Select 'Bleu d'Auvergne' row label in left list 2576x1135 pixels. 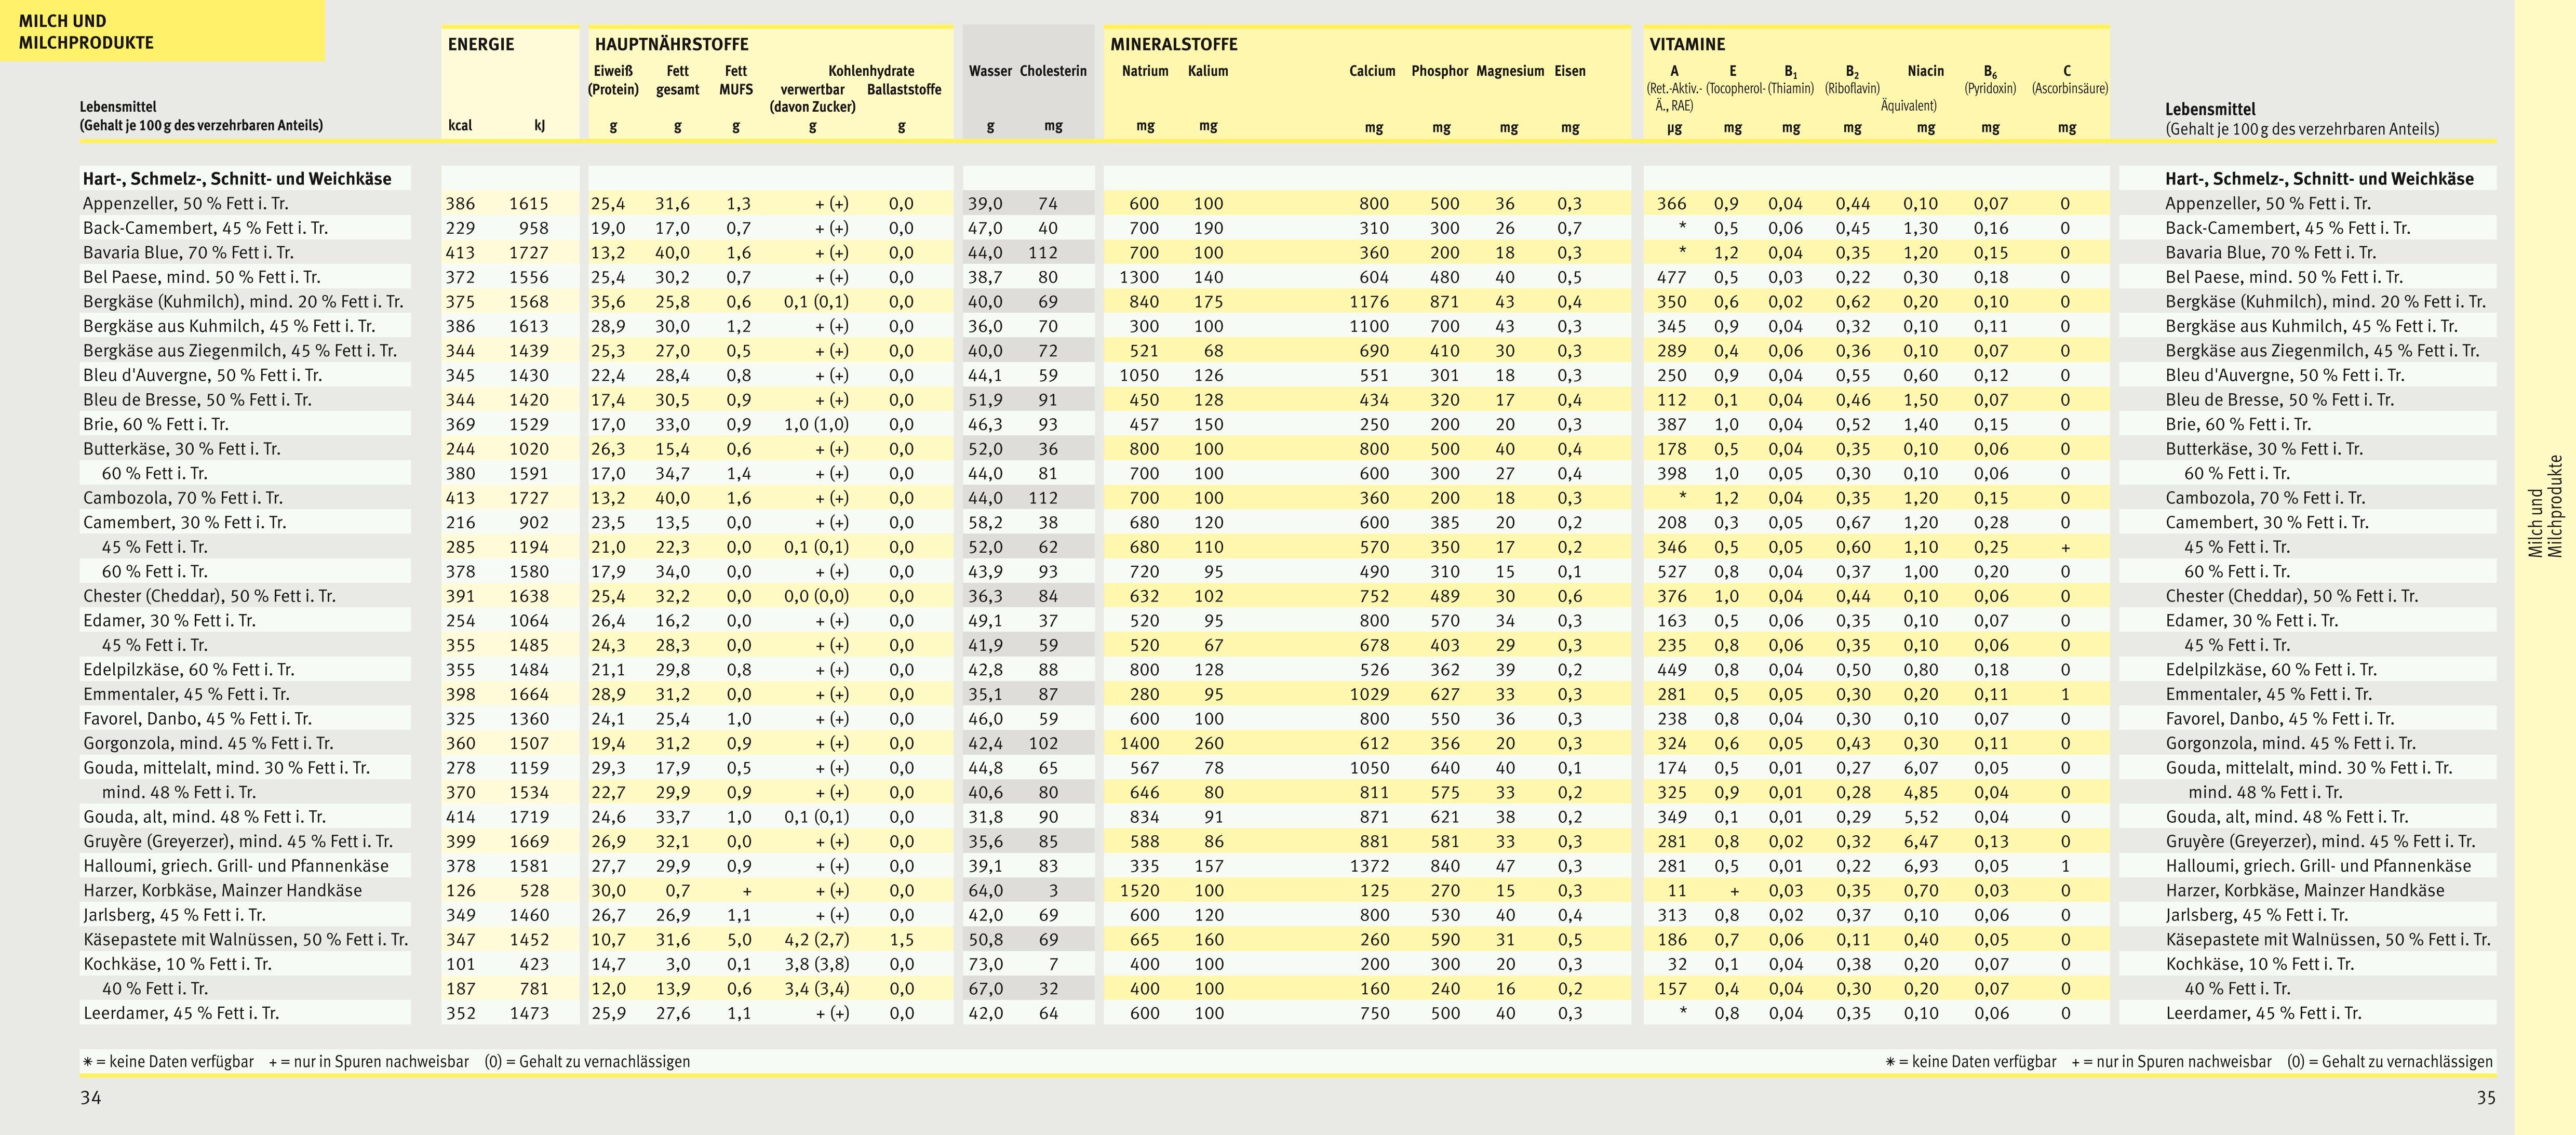[x=203, y=376]
